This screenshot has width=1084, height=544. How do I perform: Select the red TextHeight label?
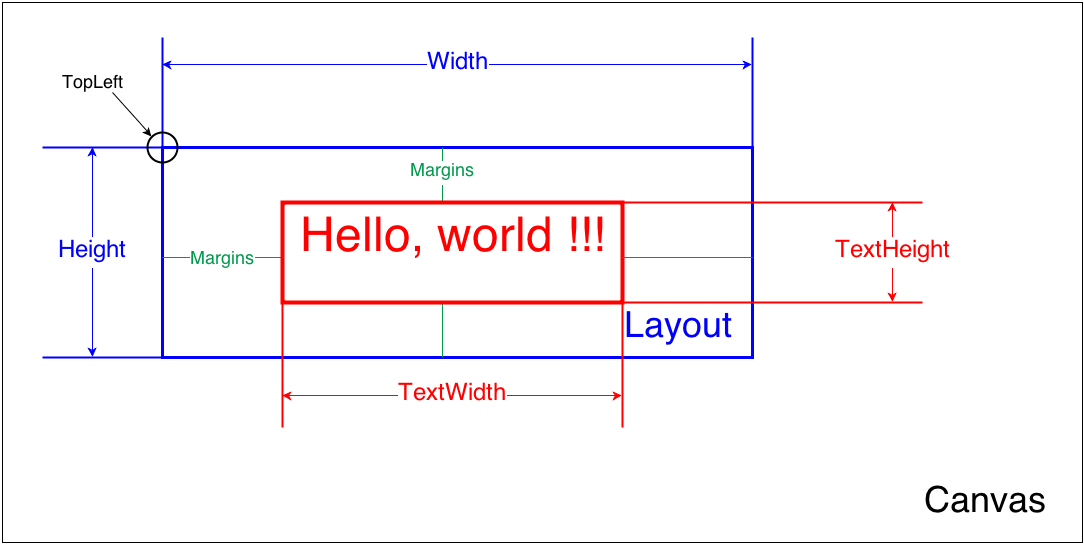(x=892, y=249)
